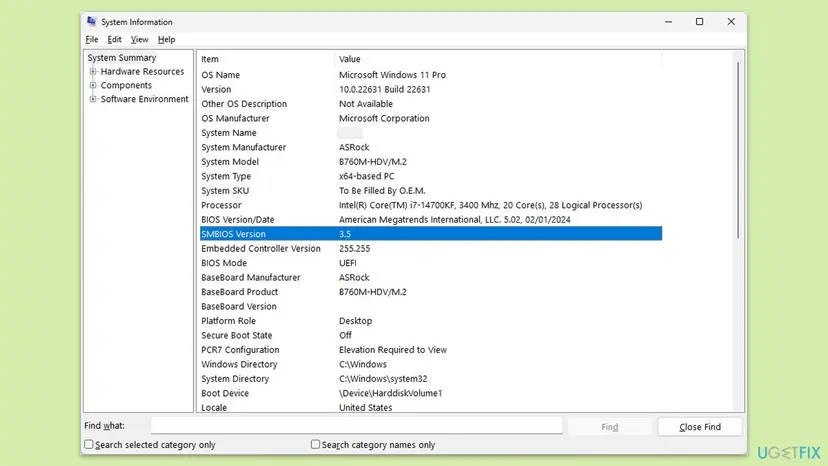The height and width of the screenshot is (466, 828).
Task: Click the To Be Filled By O.E.M. value
Action: point(382,191)
